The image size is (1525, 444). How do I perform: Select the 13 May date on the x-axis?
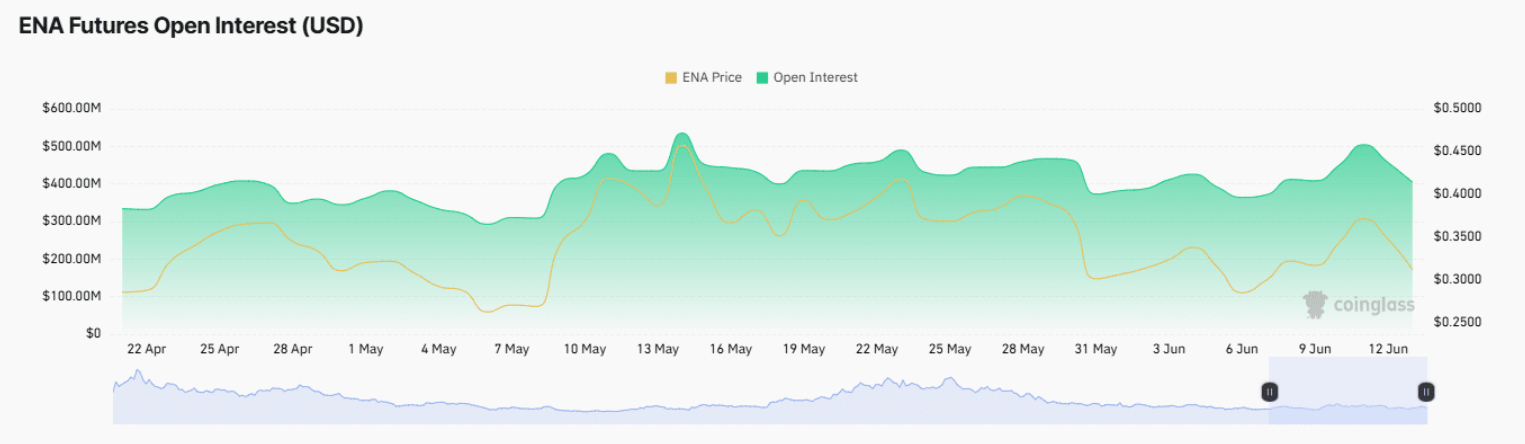pyautogui.click(x=658, y=349)
